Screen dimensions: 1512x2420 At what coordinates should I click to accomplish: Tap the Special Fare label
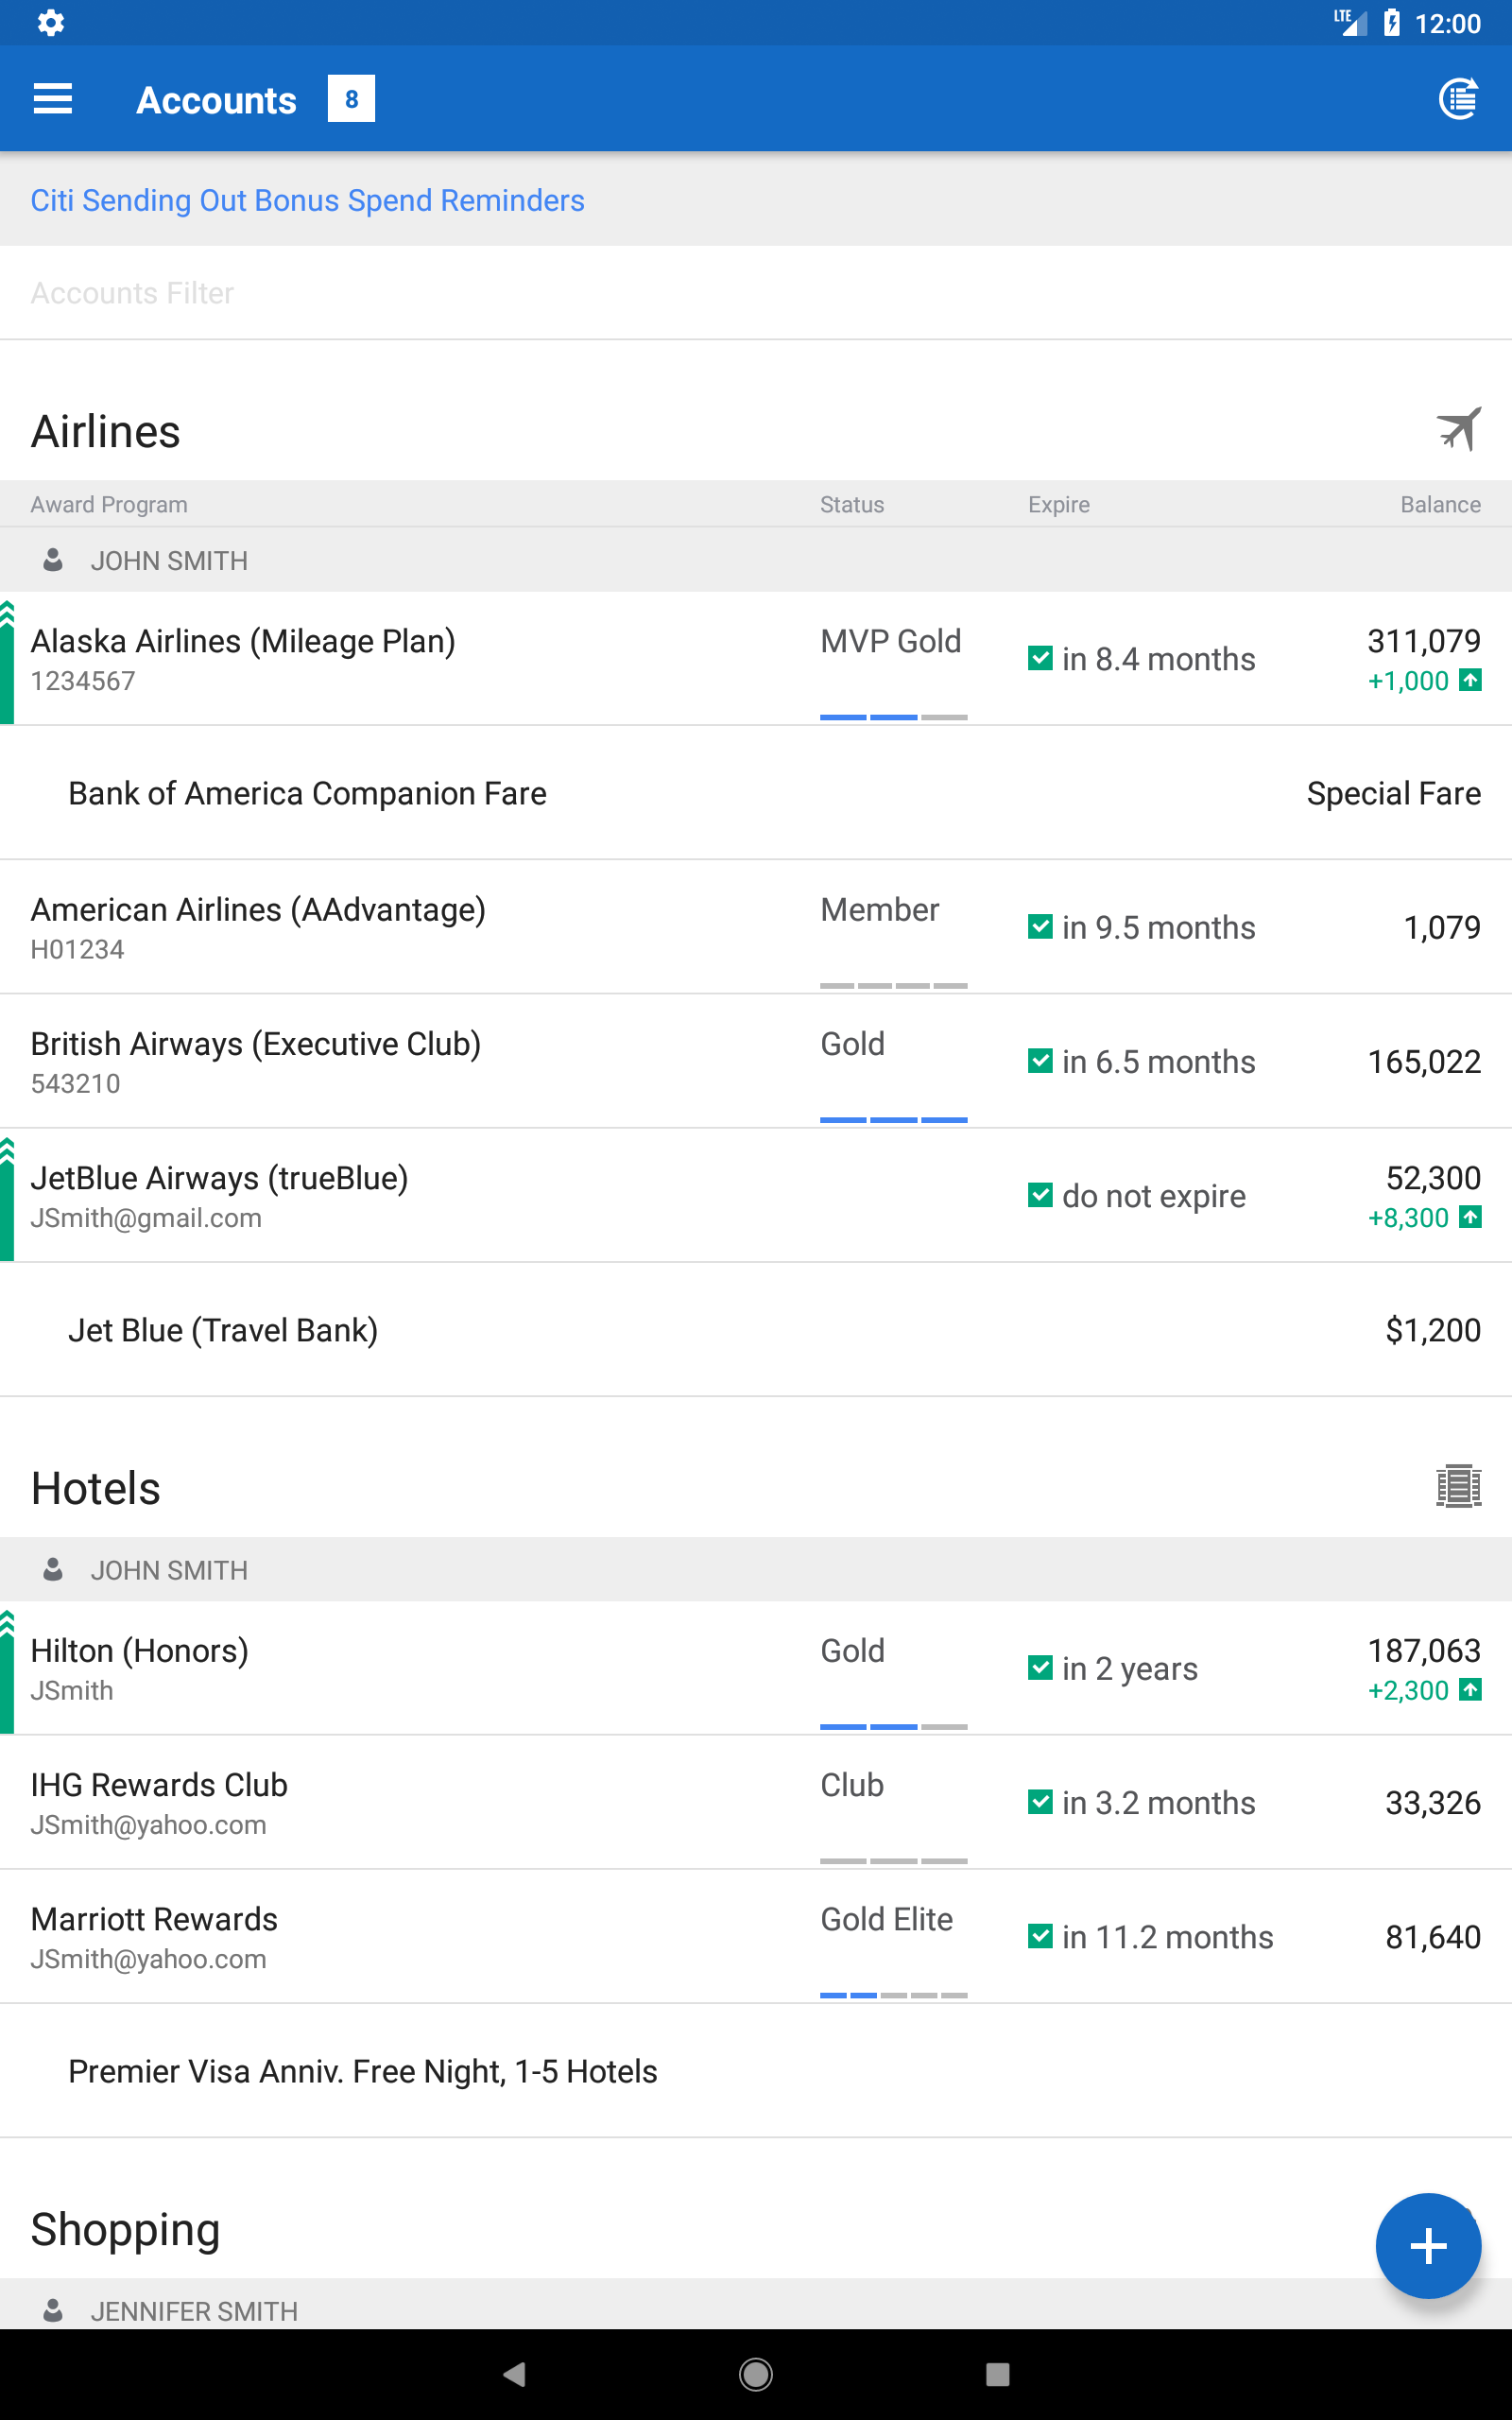point(1393,793)
